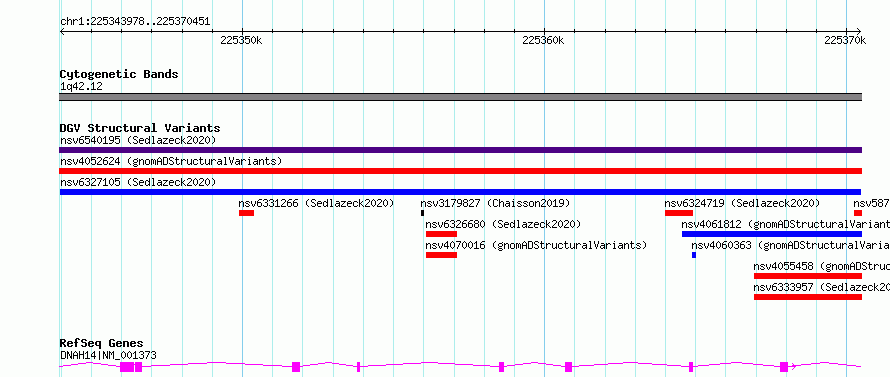Select the RefSeq Genes track heading
The image size is (890, 377).
101,344
